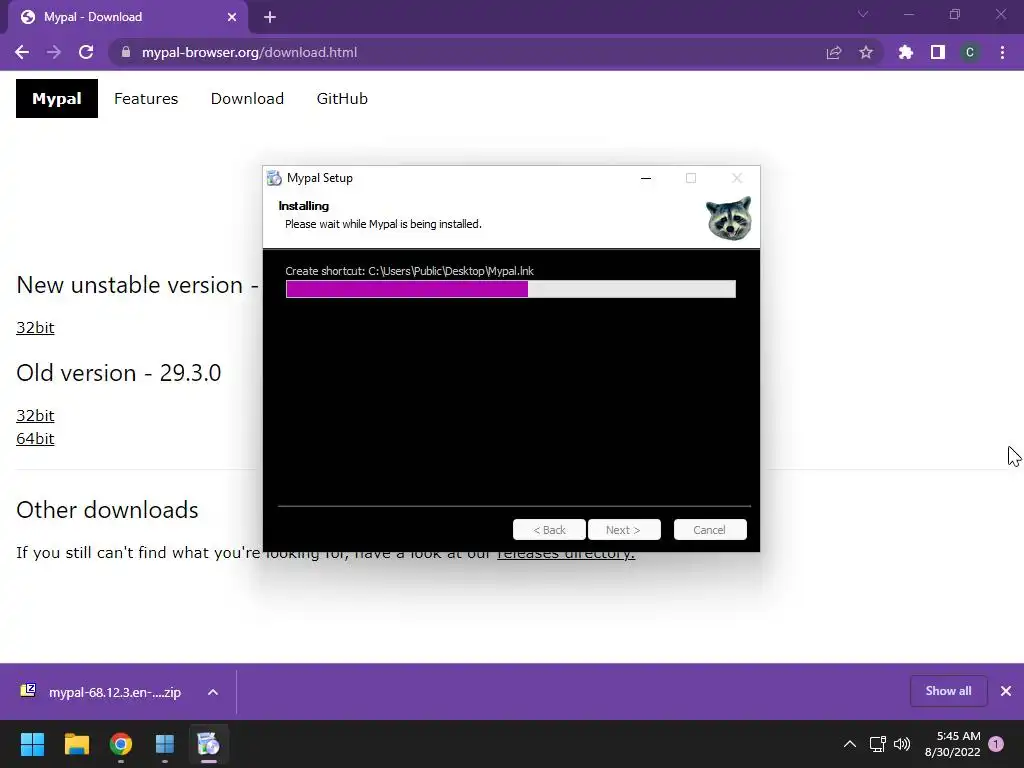Select the Mypal - Download tab
The image size is (1024, 768).
tap(127, 17)
